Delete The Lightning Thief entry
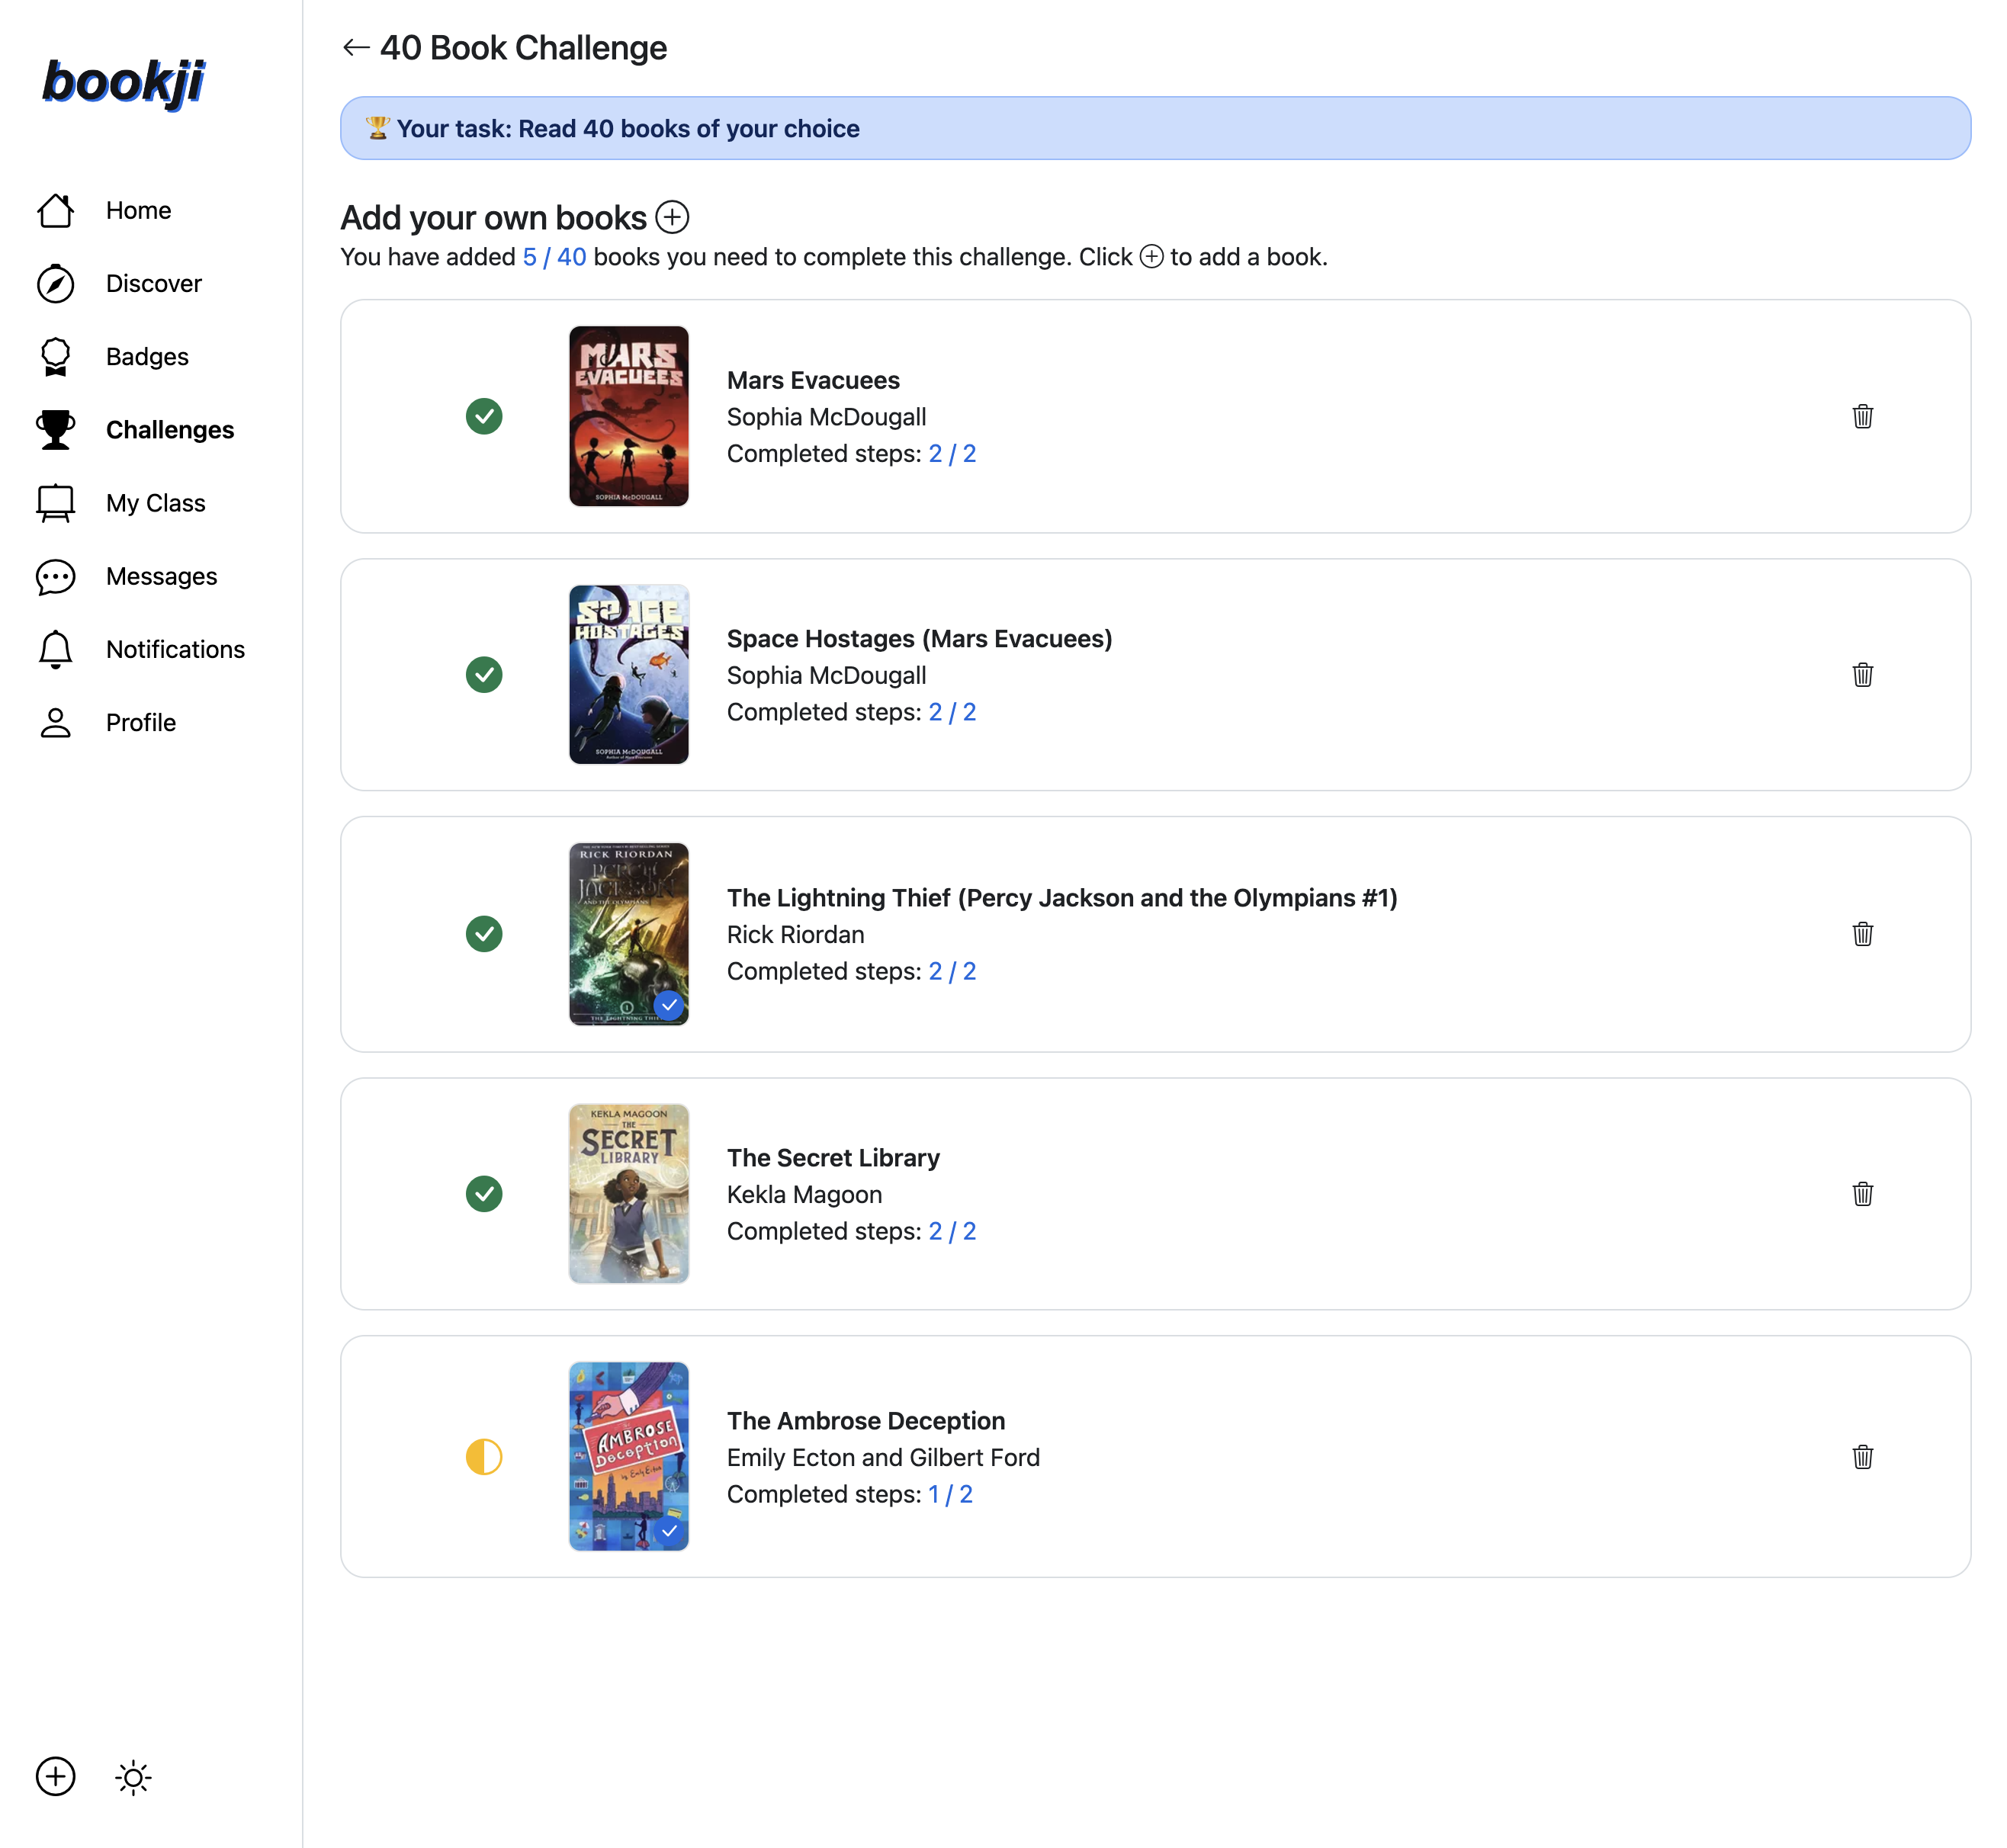 coord(1864,934)
